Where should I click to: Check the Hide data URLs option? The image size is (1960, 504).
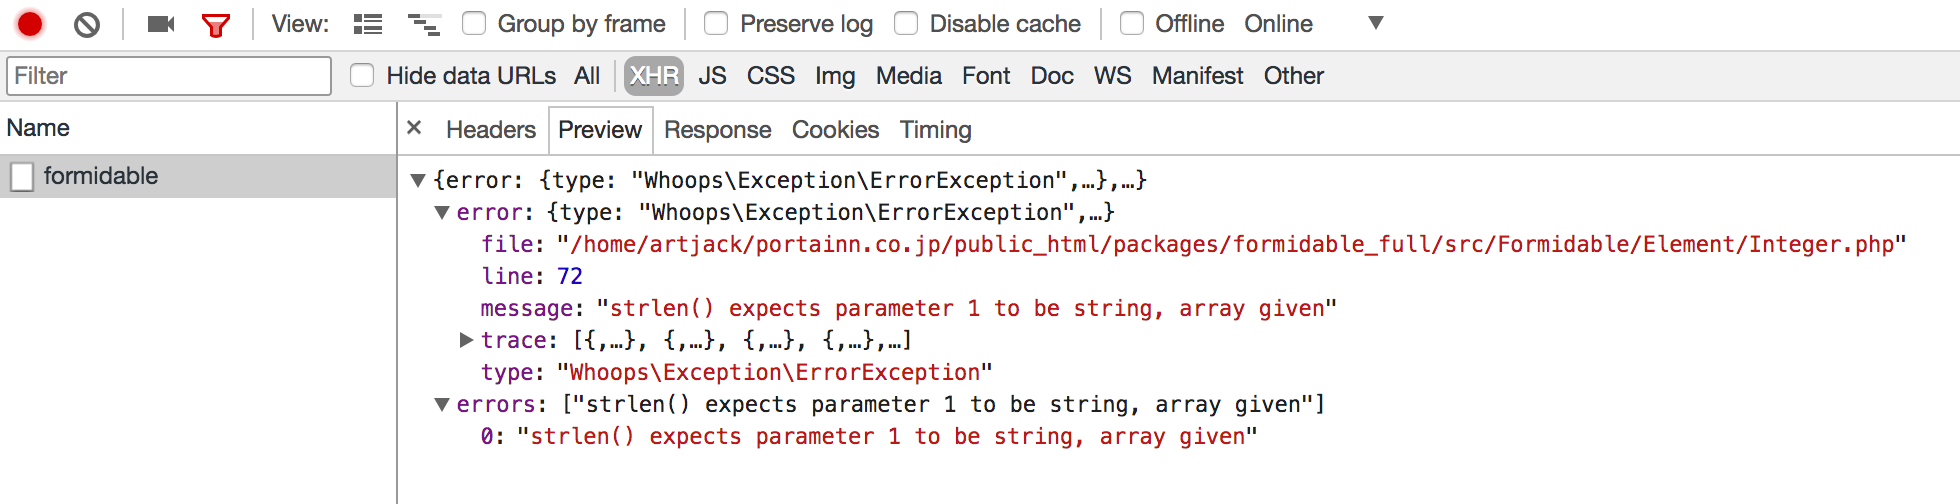362,75
